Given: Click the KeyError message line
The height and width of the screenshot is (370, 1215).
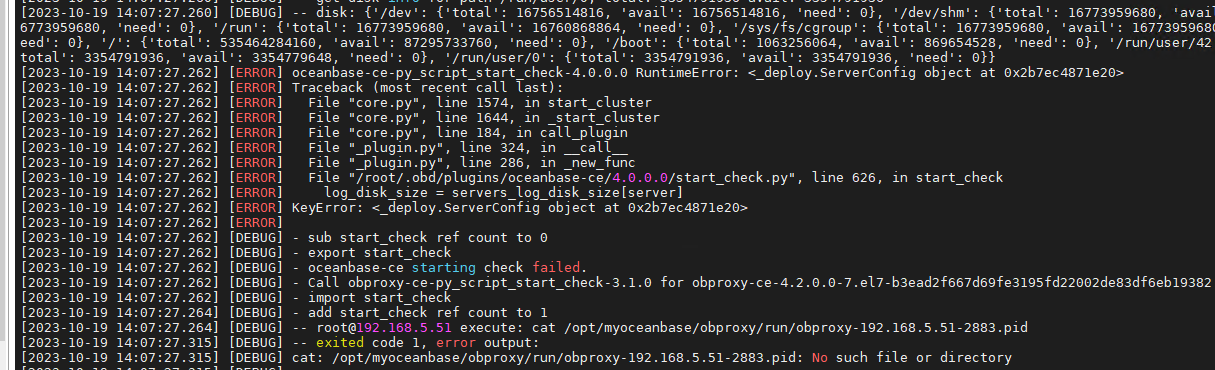Looking at the screenshot, I should (x=519, y=207).
